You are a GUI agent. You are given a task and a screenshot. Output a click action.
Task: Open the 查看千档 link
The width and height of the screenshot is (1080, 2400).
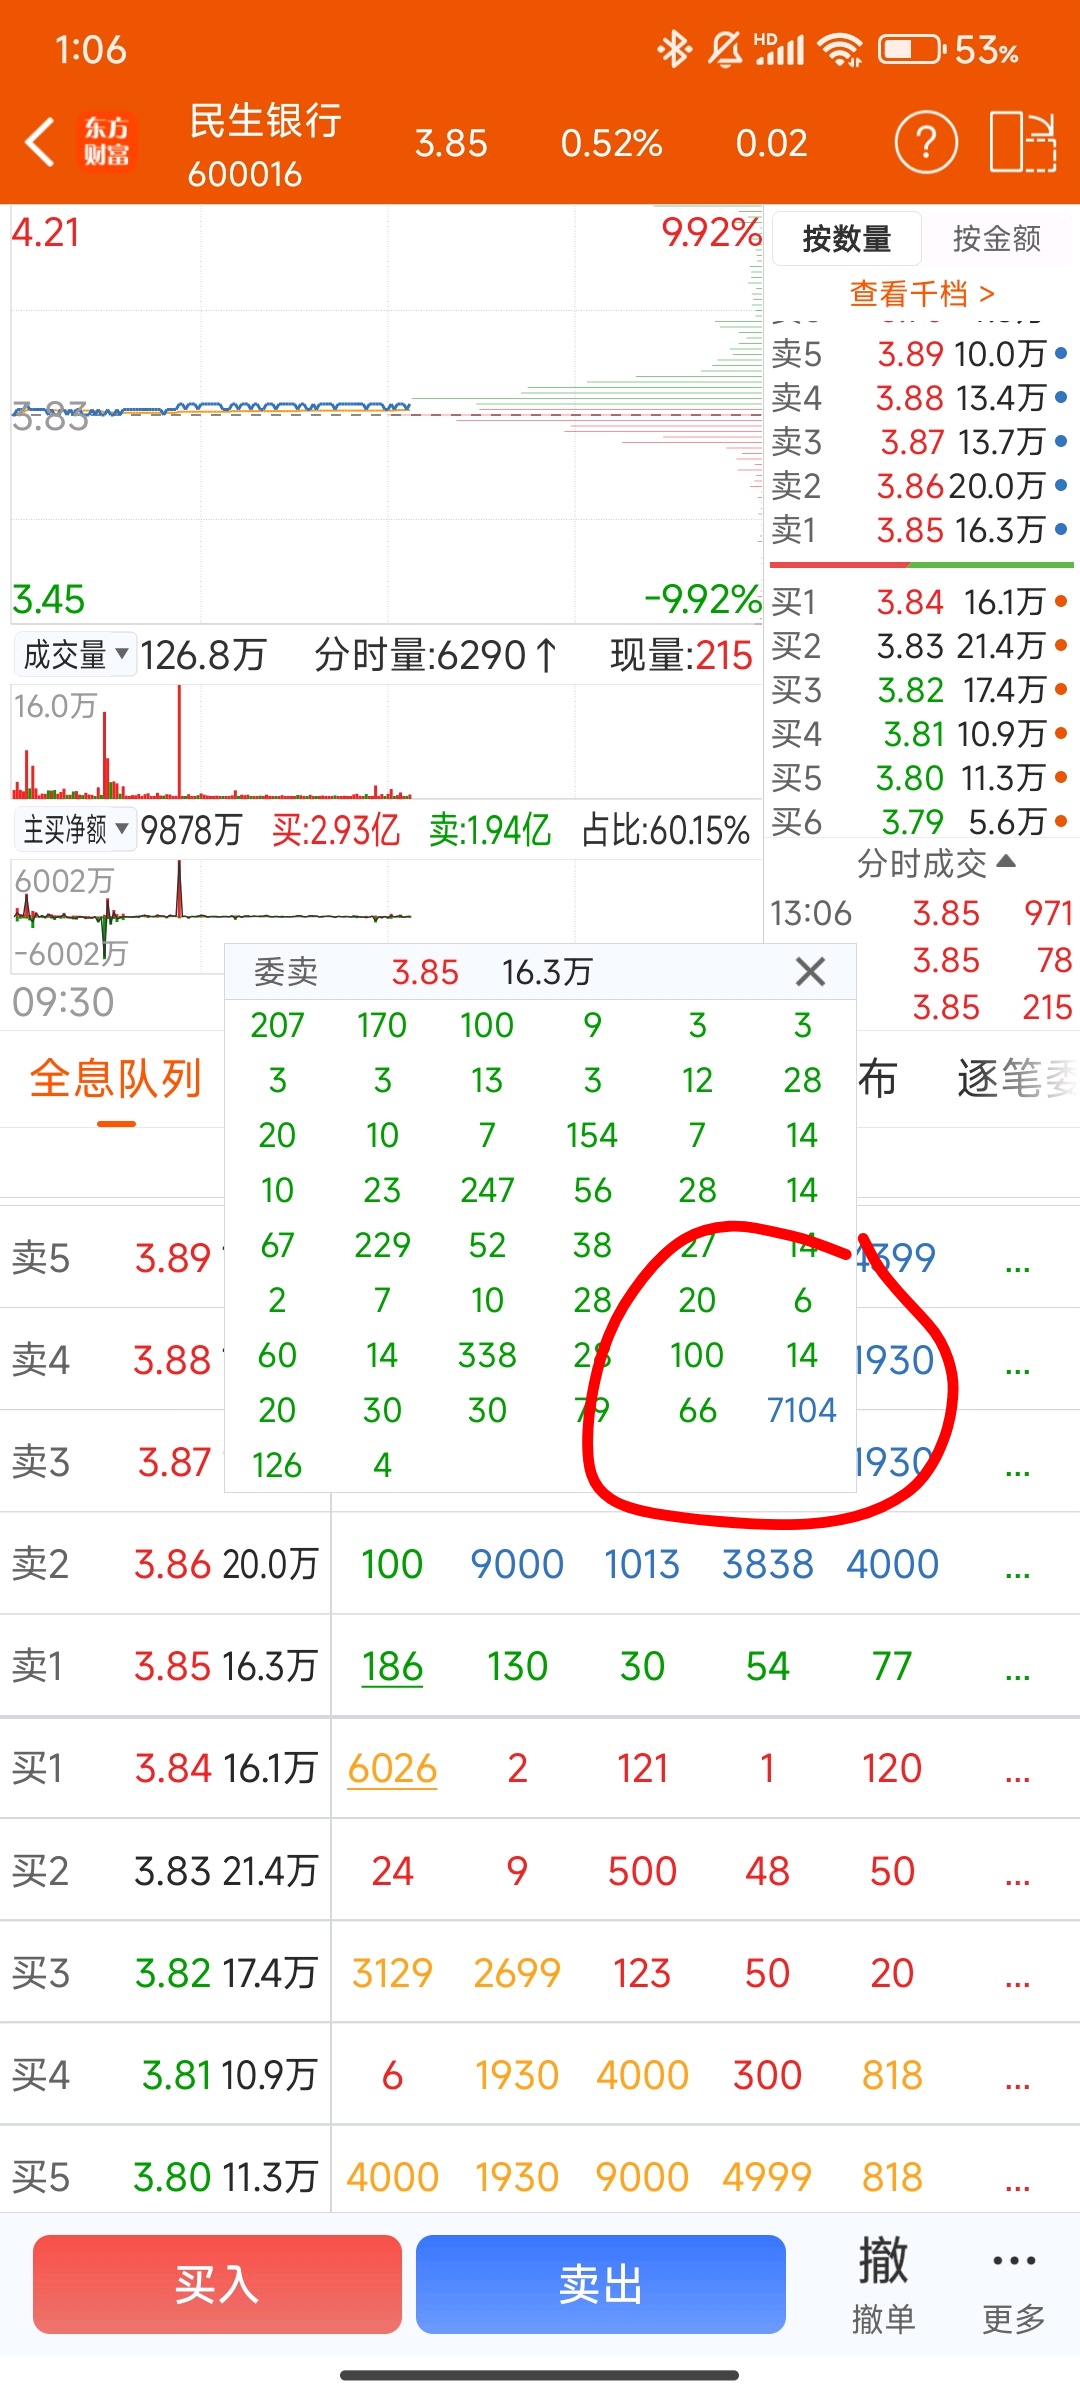pos(922,293)
